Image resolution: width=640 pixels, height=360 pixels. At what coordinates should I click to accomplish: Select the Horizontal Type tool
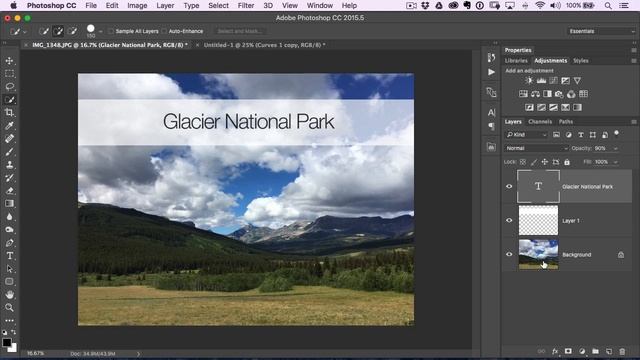(9, 256)
